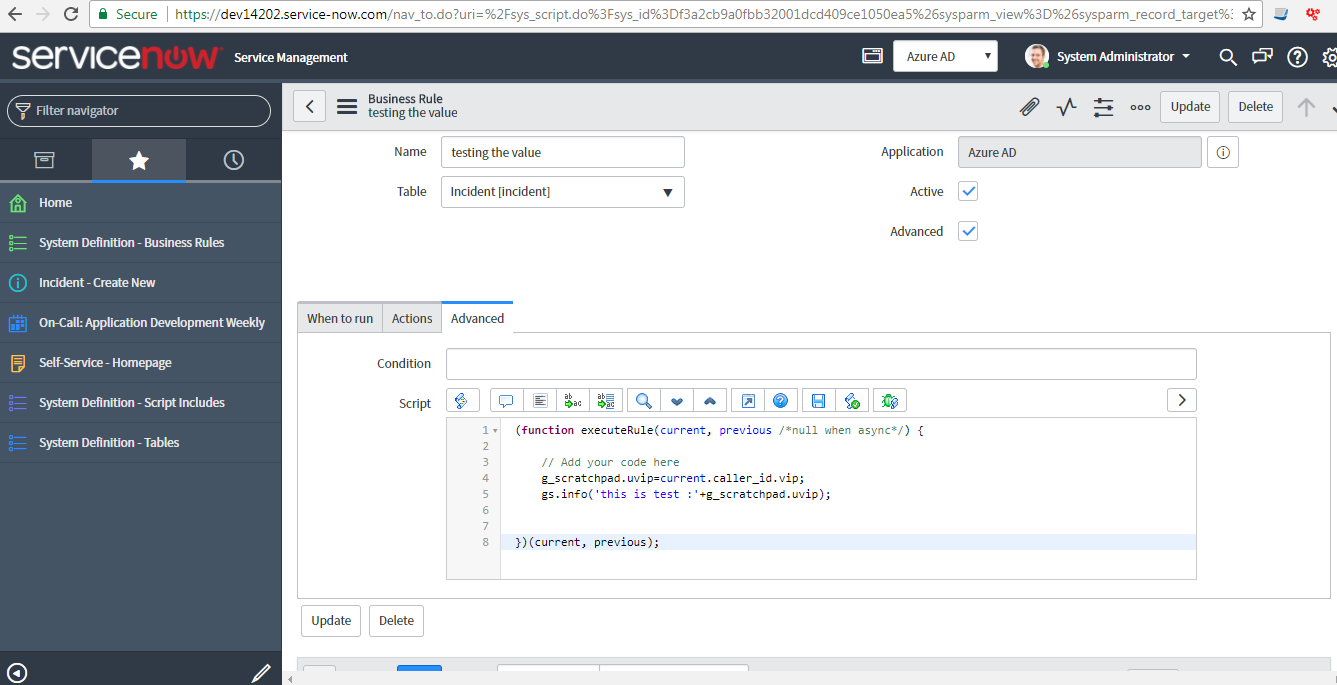Open the more options ellipsis icon
Image resolution: width=1337 pixels, height=685 pixels.
pos(1140,107)
